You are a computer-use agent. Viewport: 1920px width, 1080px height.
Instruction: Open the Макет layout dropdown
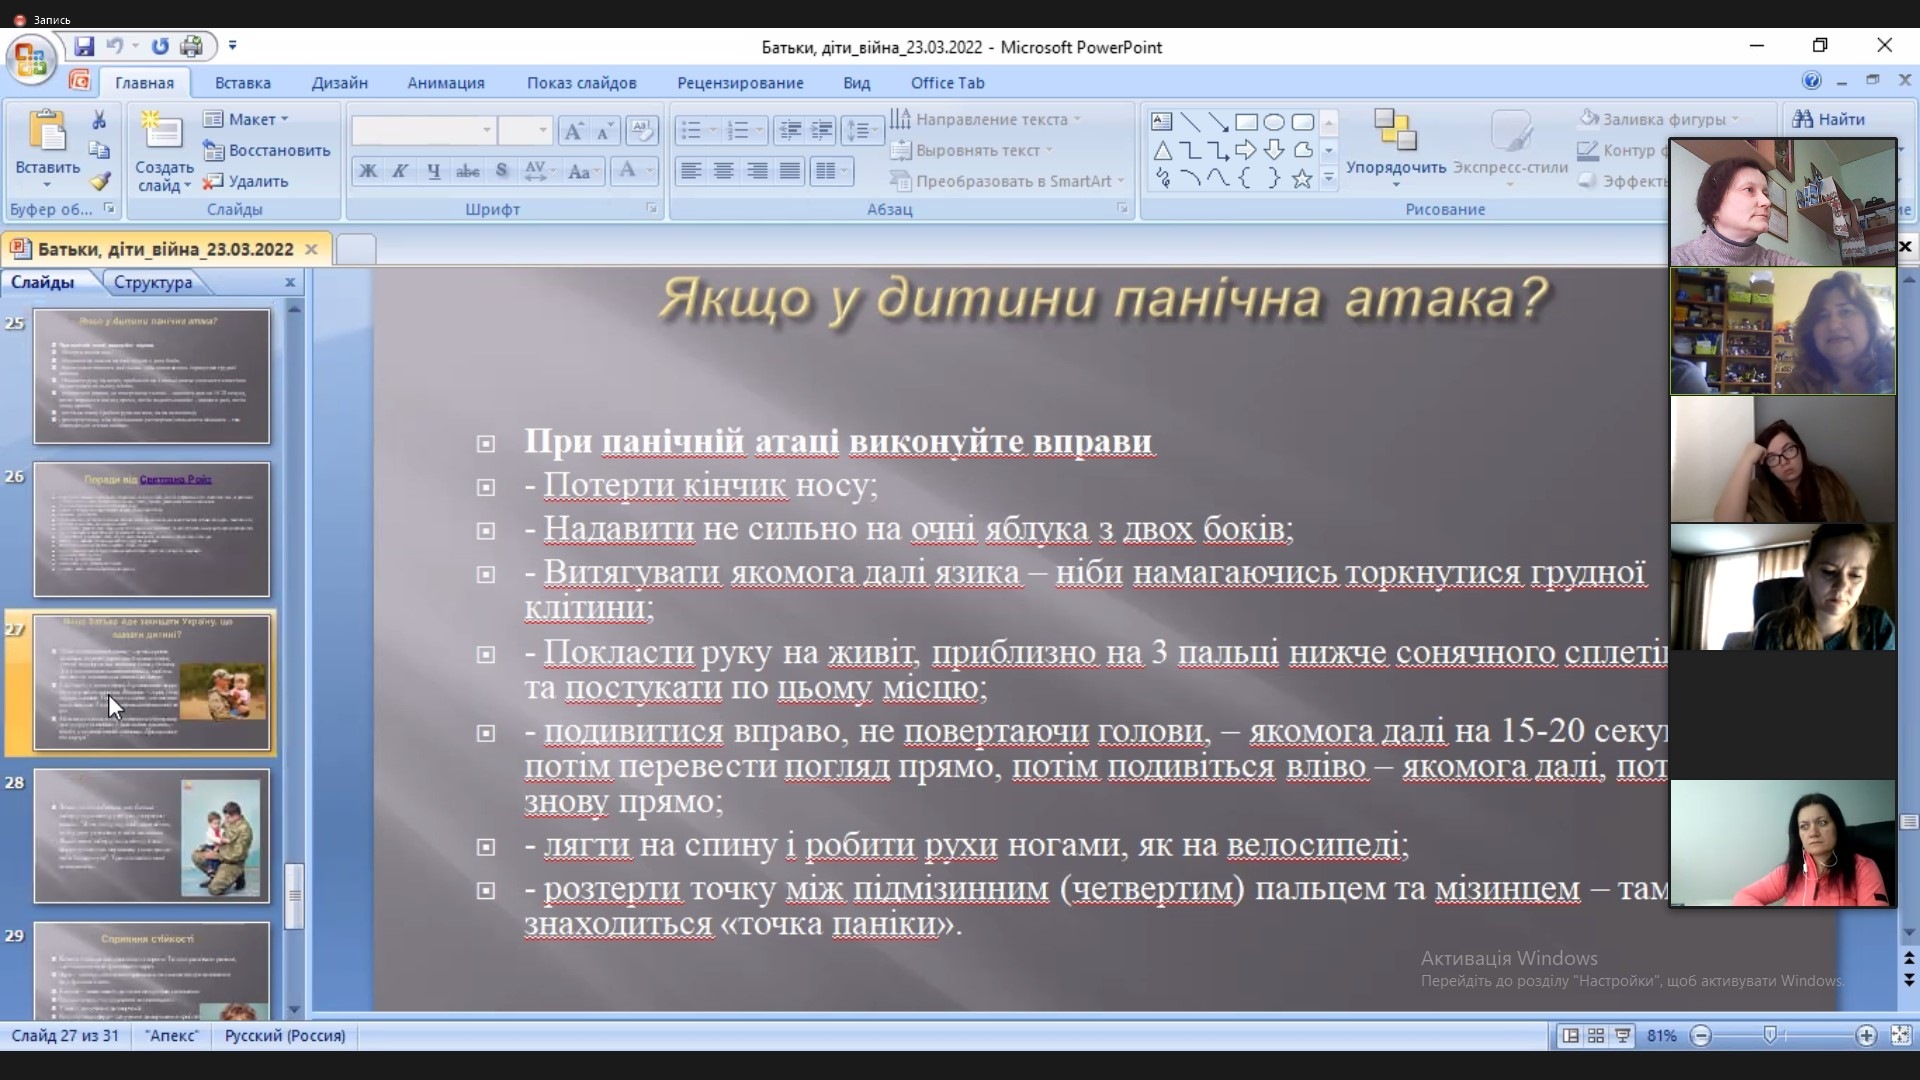tap(248, 119)
